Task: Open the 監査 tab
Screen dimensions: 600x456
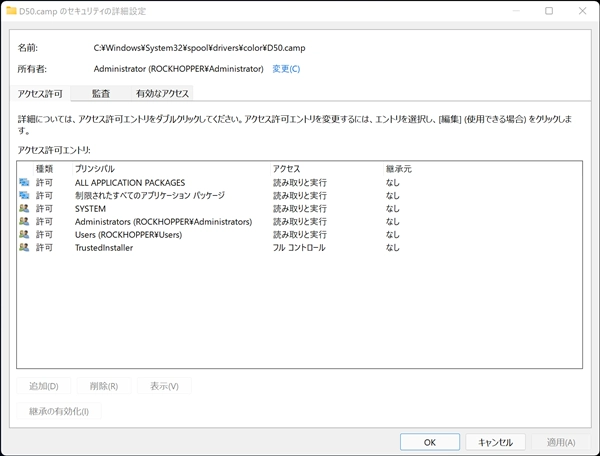Action: pos(101,94)
